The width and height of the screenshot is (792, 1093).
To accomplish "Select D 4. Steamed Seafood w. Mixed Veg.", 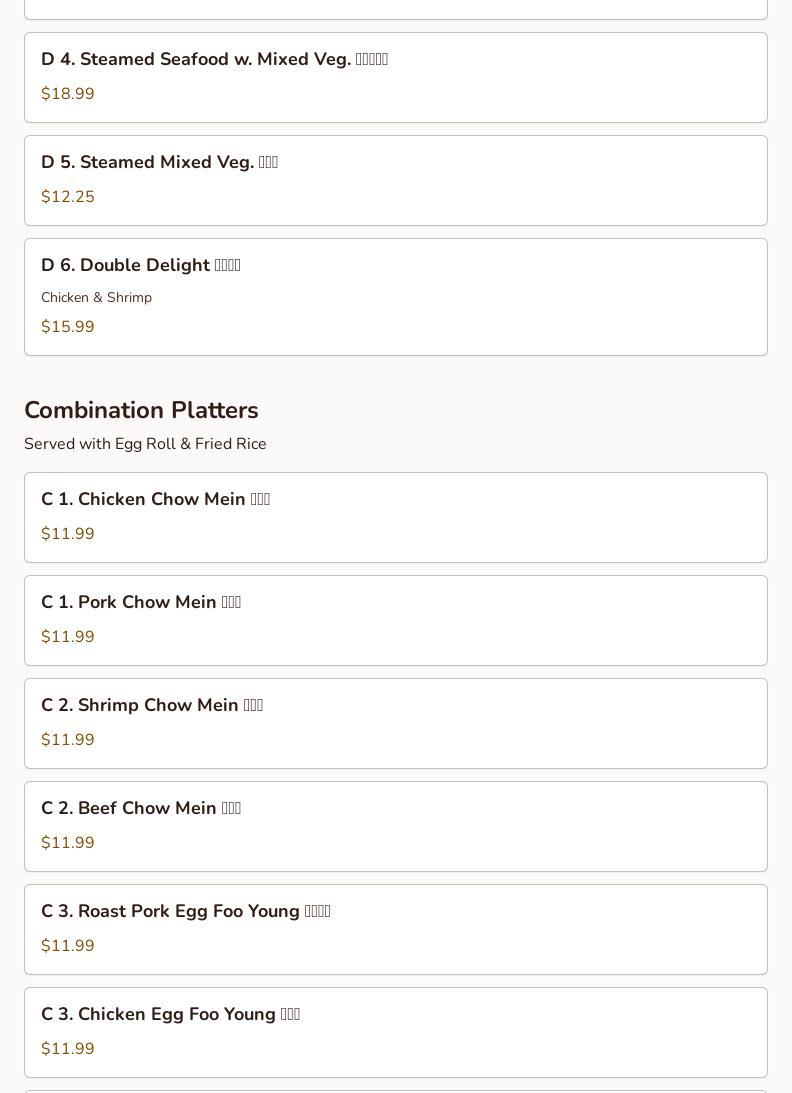I will pos(396,77).
